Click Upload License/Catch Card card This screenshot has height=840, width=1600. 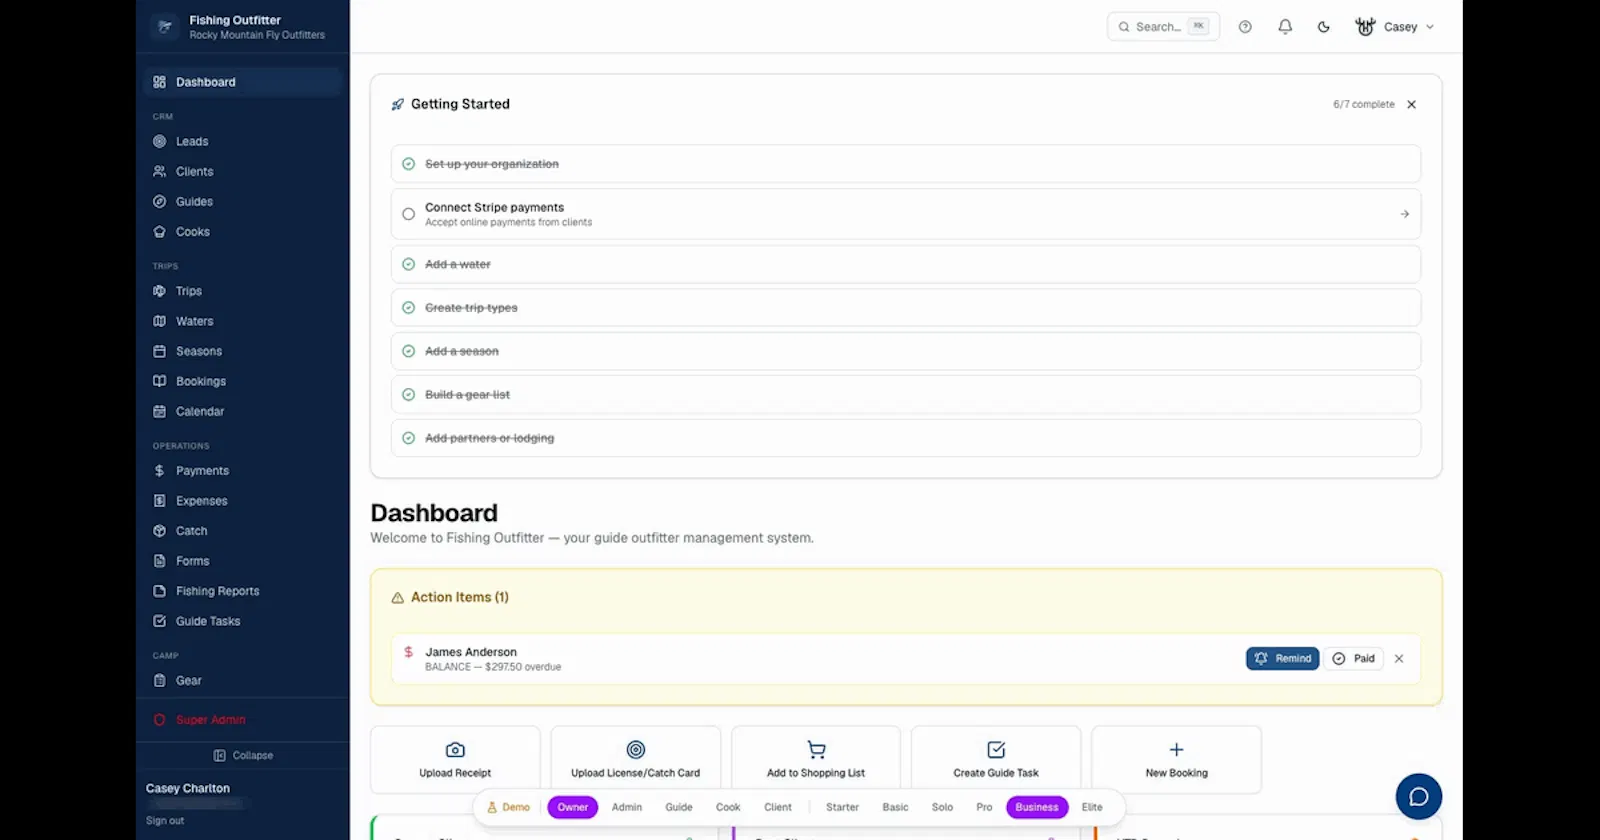(635, 760)
